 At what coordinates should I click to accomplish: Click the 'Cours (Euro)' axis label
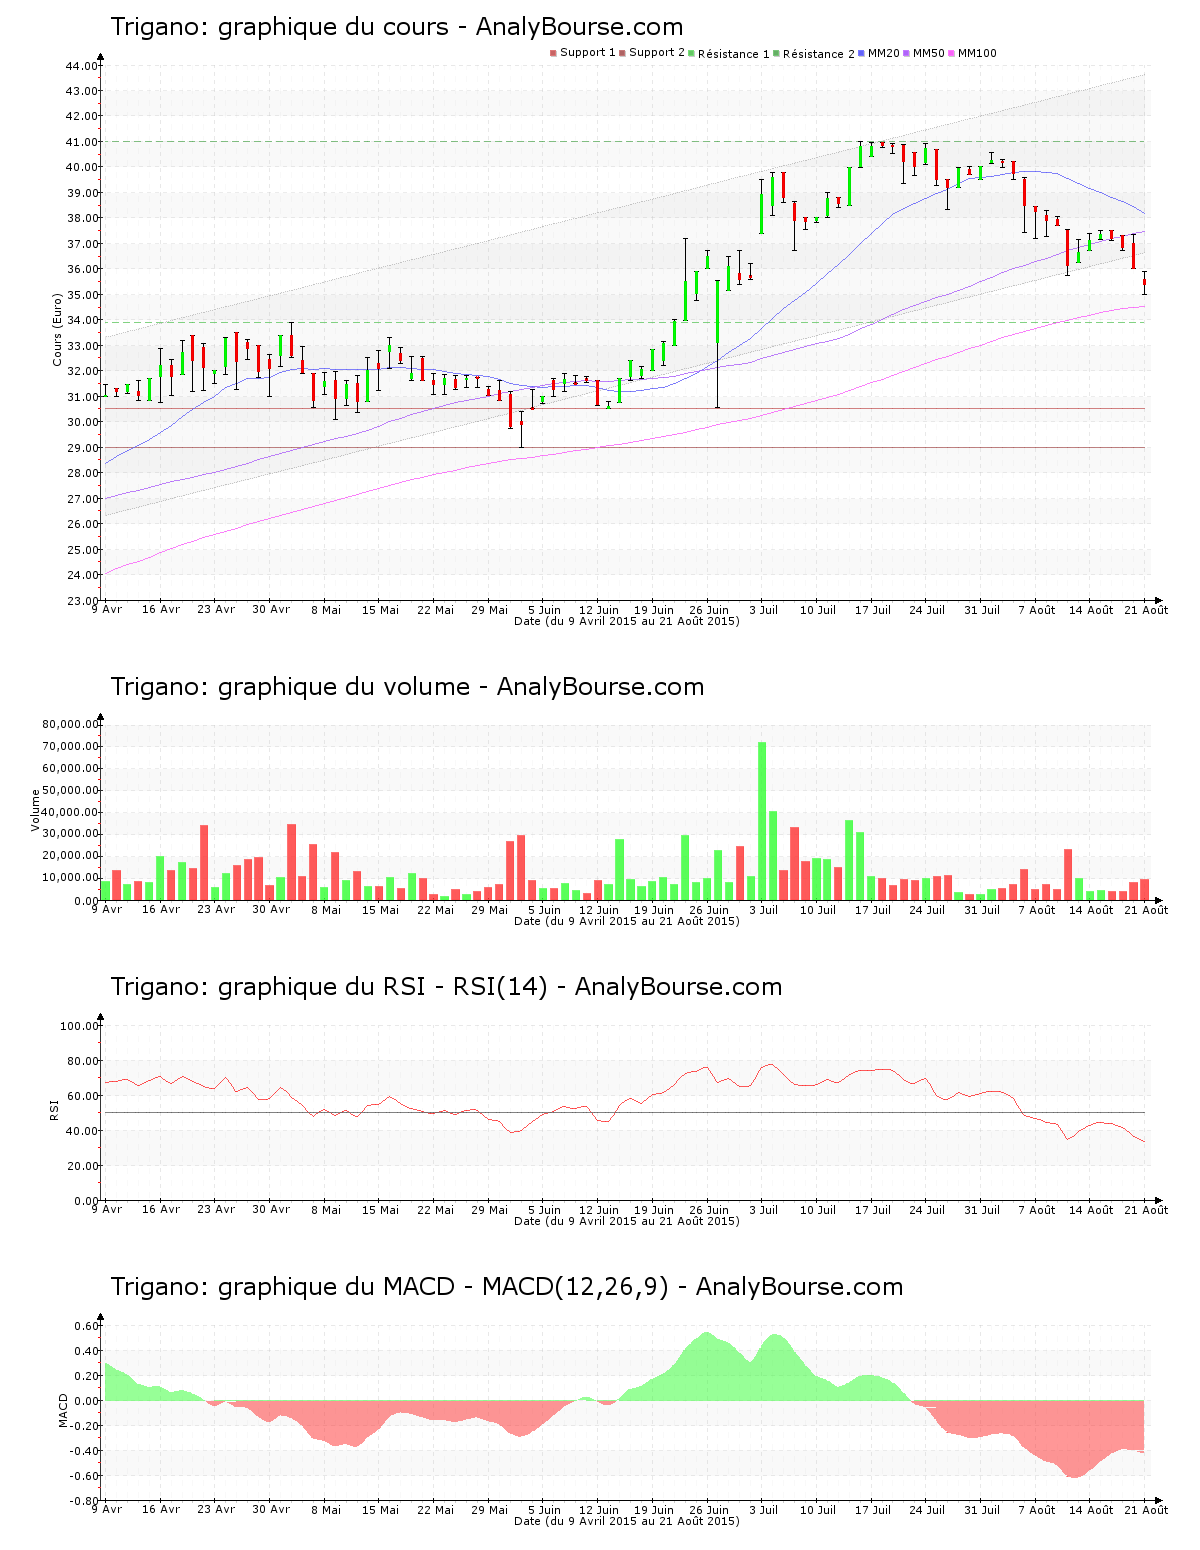pyautogui.click(x=58, y=329)
